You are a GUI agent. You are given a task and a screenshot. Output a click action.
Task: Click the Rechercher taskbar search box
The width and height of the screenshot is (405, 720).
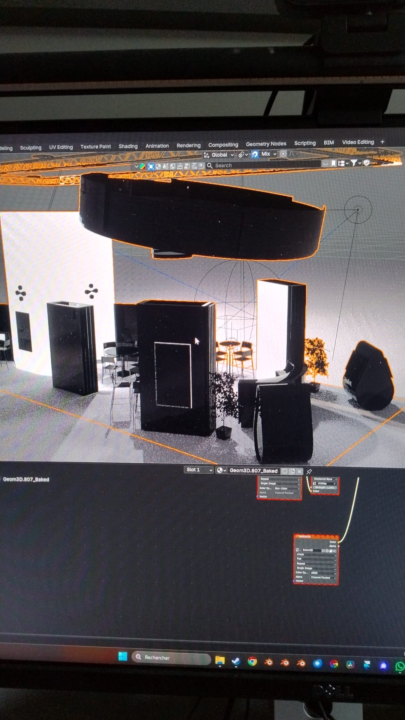click(x=170, y=657)
